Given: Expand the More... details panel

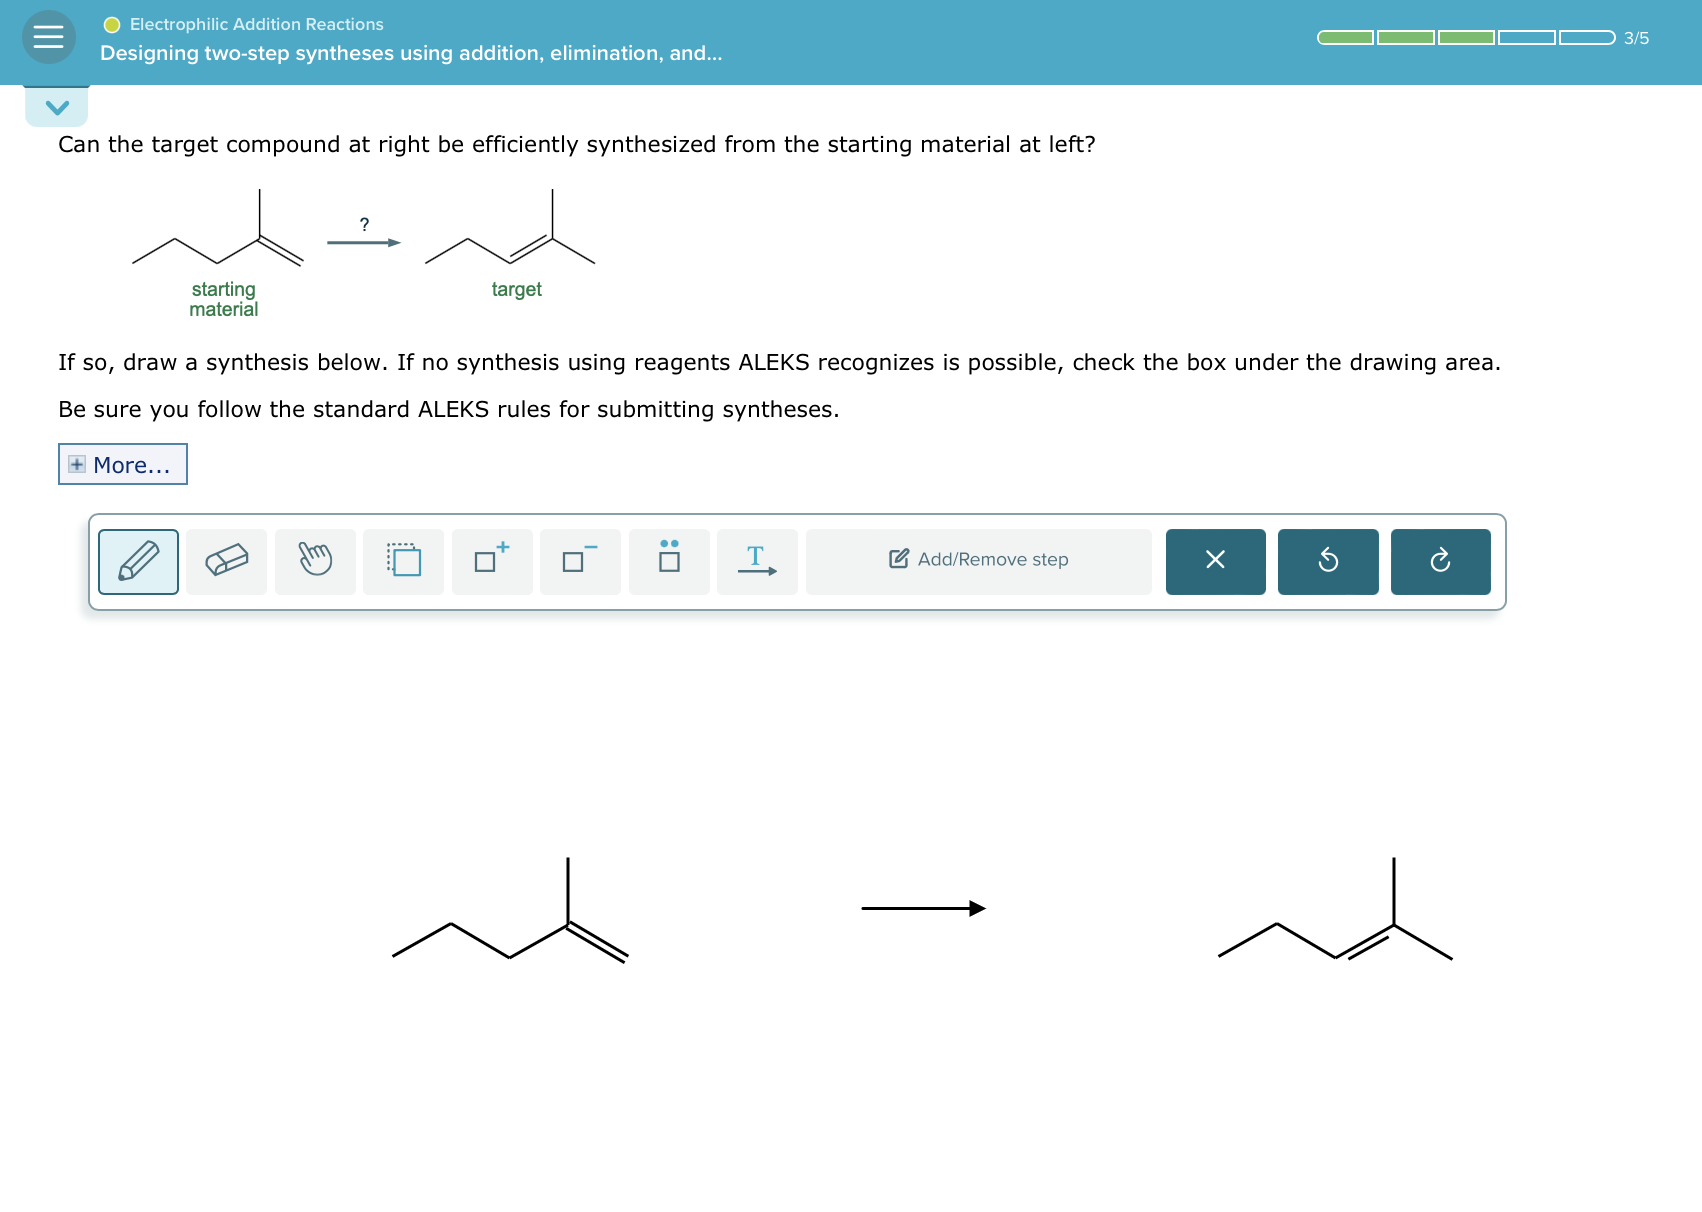Looking at the screenshot, I should pos(122,464).
